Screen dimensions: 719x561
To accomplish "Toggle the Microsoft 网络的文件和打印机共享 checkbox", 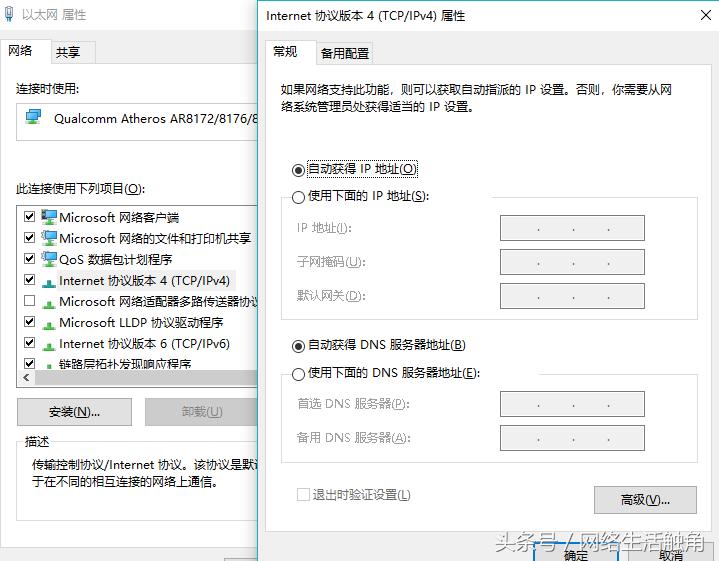I will (29, 237).
